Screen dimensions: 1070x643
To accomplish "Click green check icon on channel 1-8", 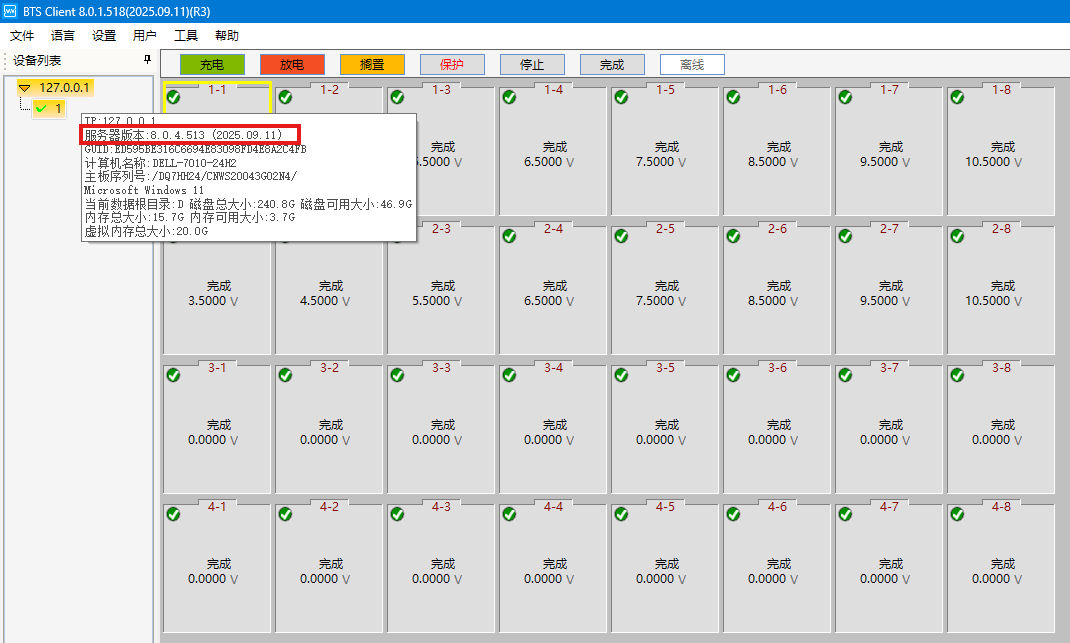I will tap(957, 97).
